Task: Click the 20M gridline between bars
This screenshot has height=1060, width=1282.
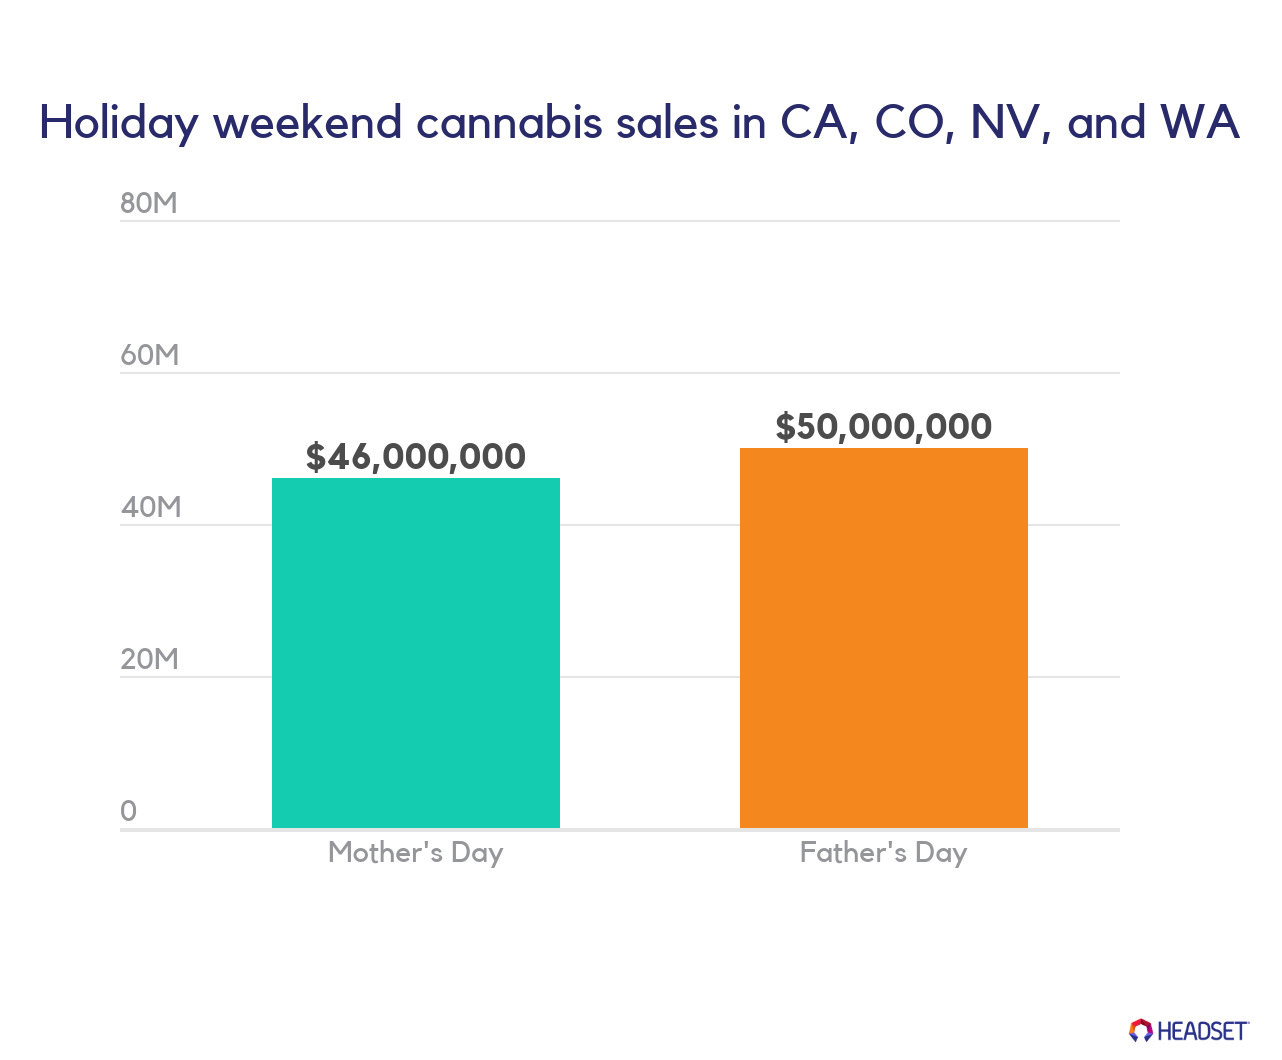Action: (650, 677)
